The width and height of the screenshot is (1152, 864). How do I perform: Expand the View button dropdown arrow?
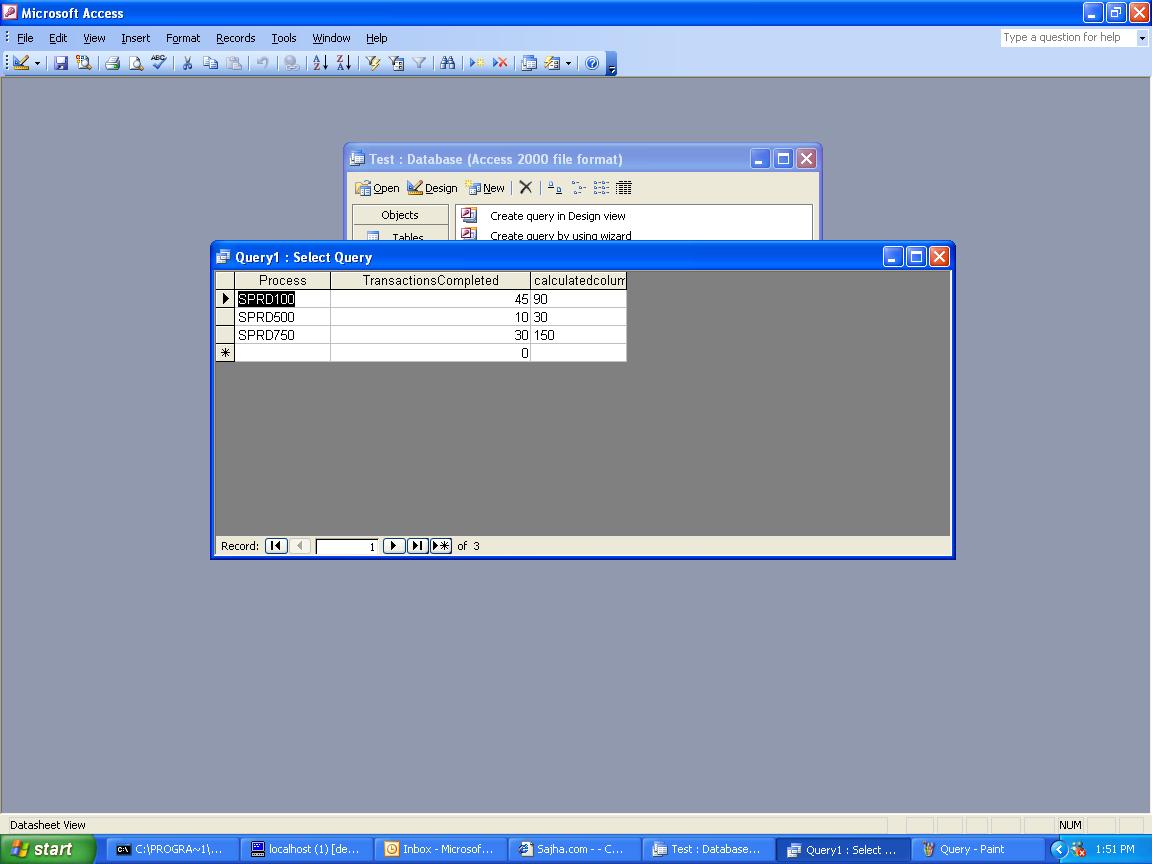[38, 63]
